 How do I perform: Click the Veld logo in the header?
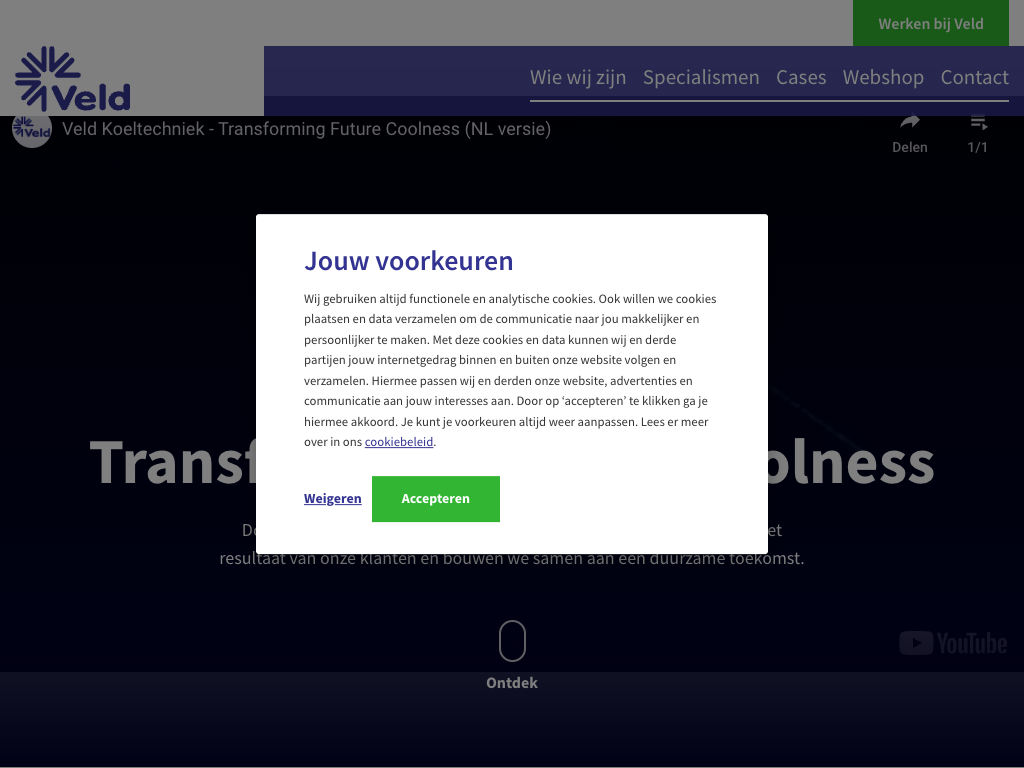coord(72,79)
